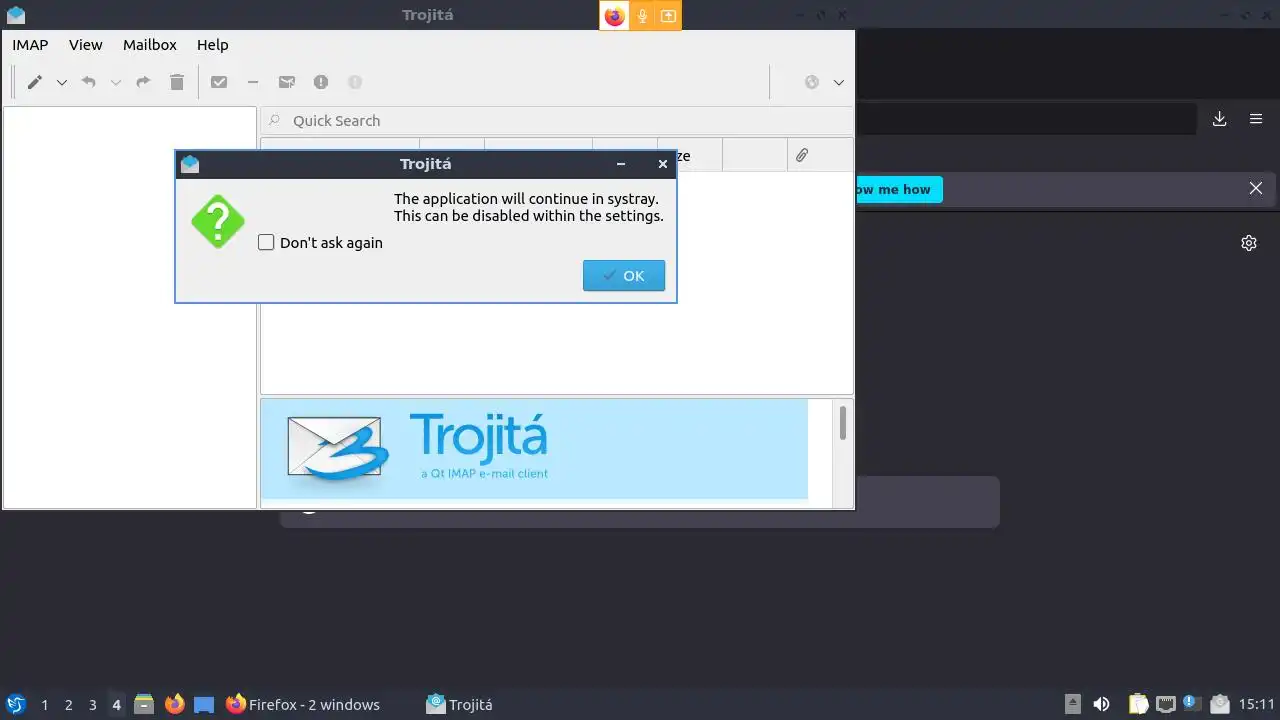The width and height of the screenshot is (1280, 720).
Task: Click the notification info tray icon
Action: [1191, 704]
